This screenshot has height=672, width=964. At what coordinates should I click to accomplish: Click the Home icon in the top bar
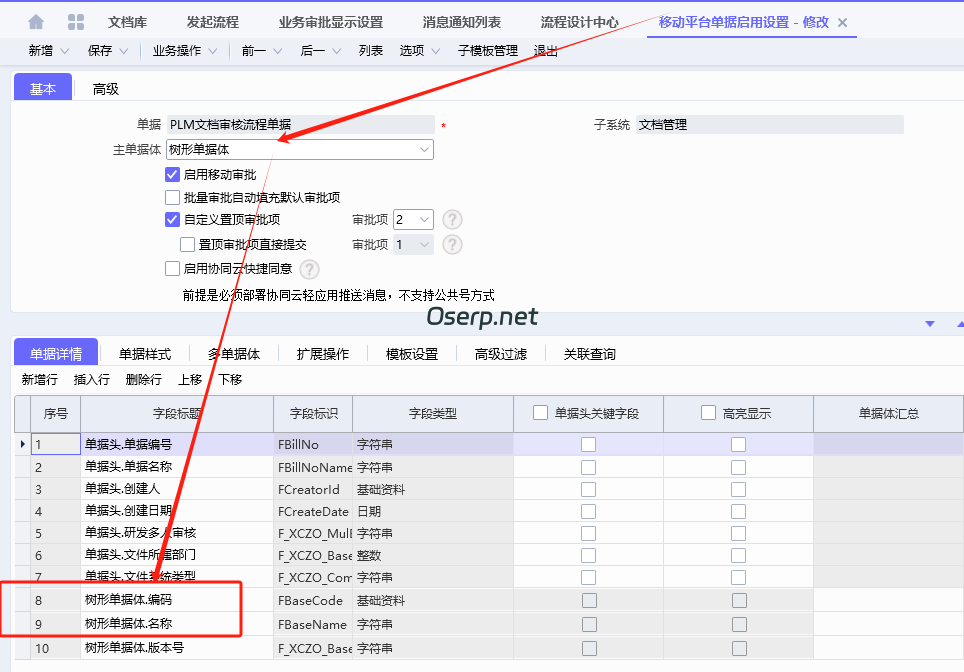click(34, 20)
